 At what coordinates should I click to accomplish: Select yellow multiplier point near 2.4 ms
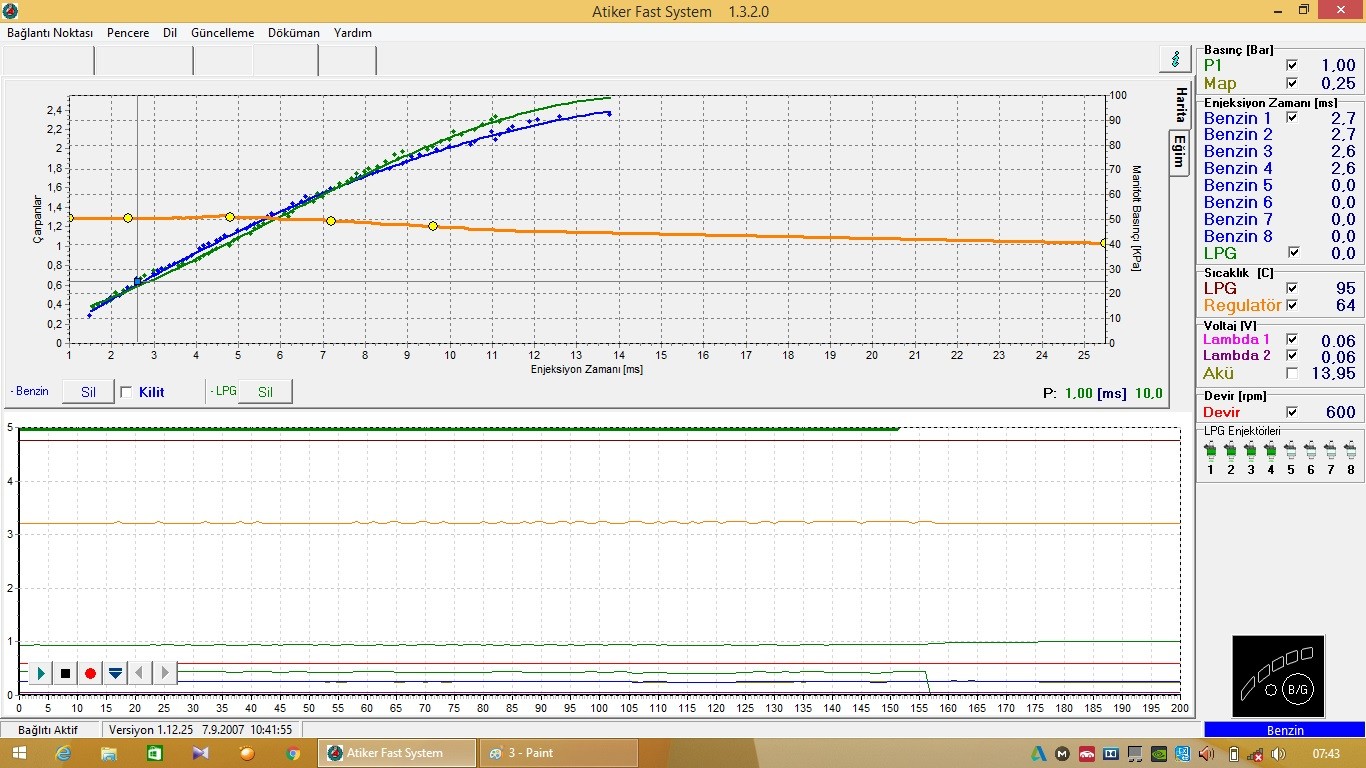[128, 218]
